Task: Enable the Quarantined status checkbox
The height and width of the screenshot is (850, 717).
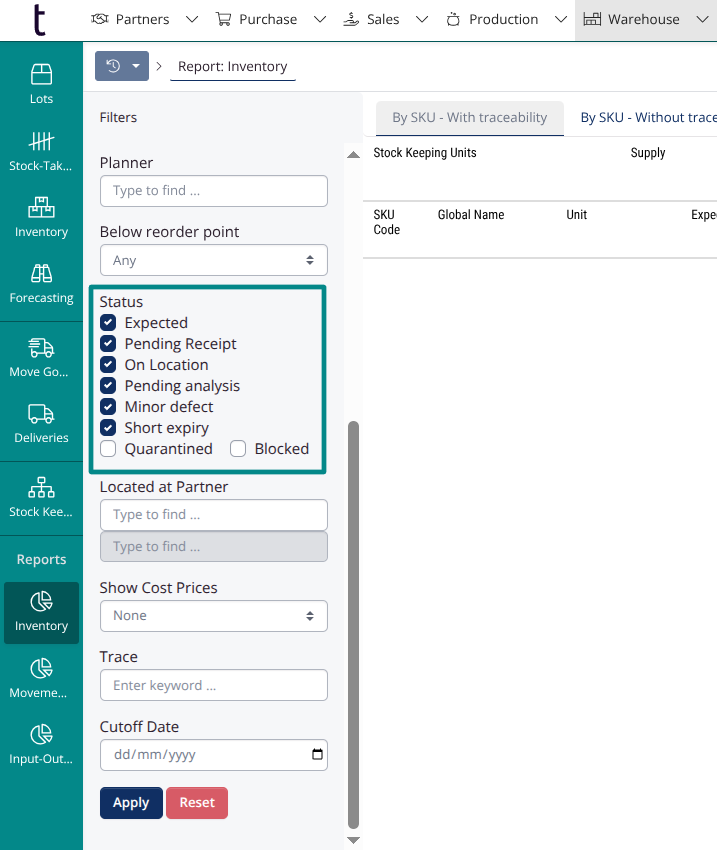Action: [x=108, y=449]
